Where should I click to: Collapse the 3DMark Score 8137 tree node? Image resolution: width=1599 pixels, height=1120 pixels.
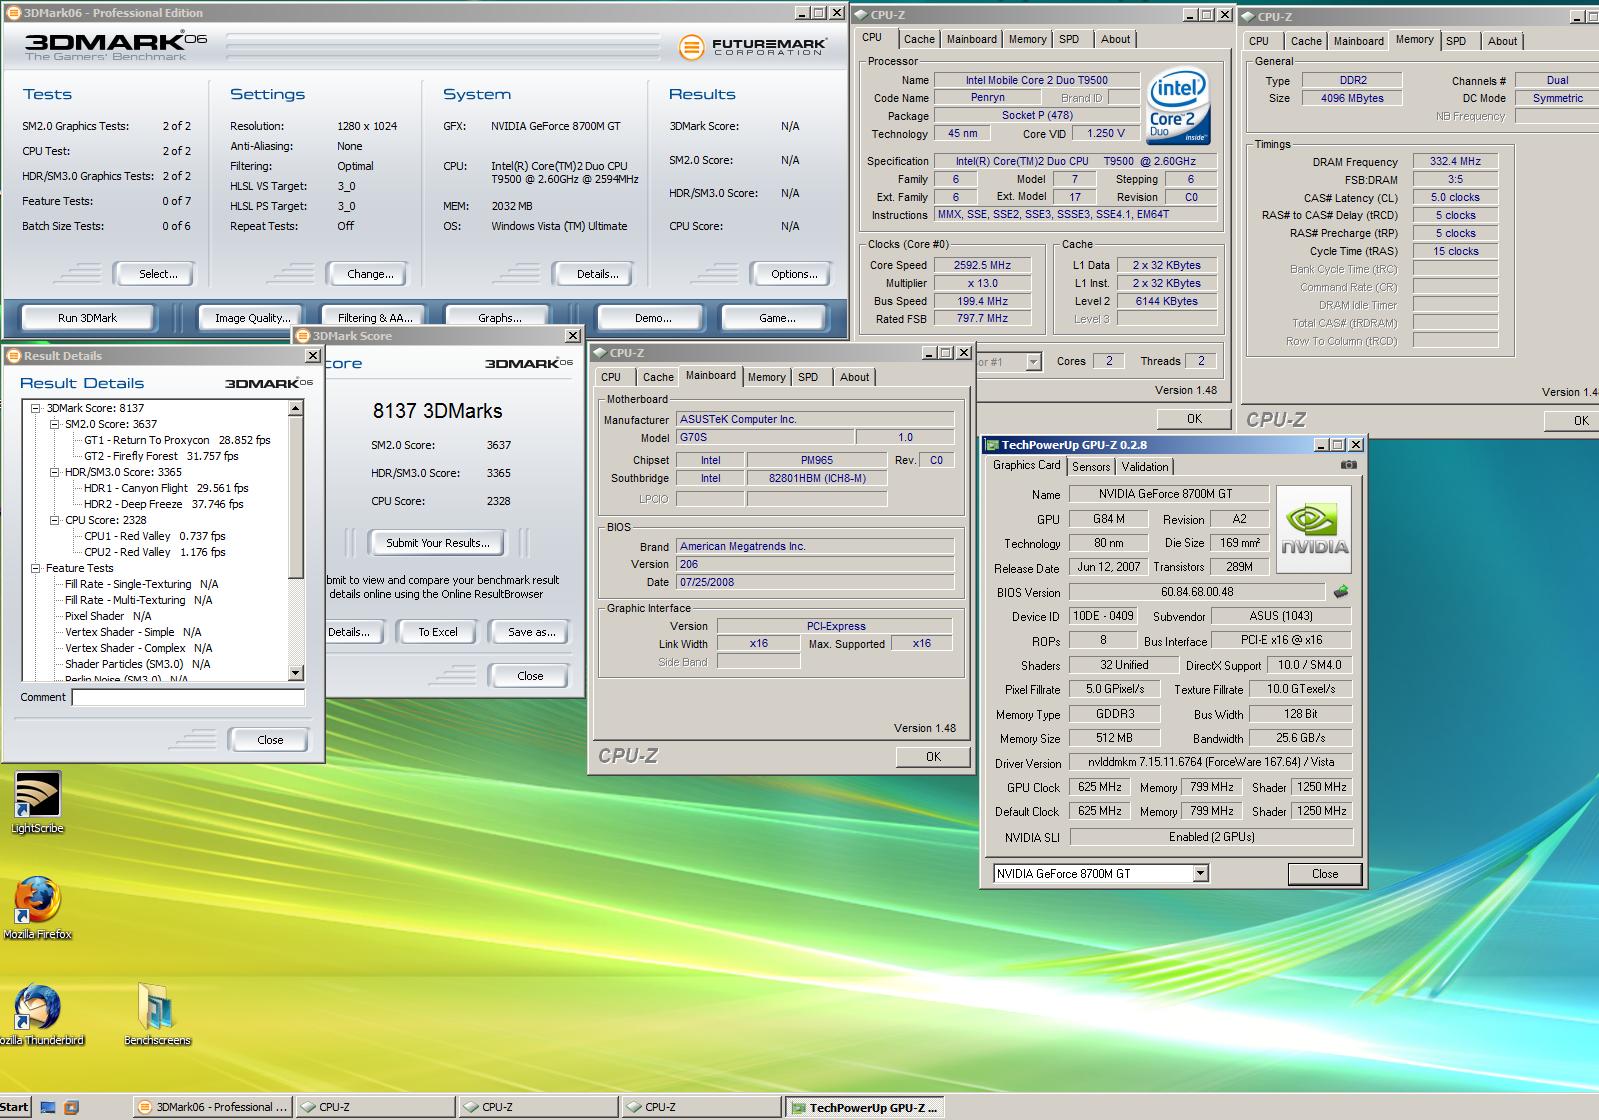point(36,408)
